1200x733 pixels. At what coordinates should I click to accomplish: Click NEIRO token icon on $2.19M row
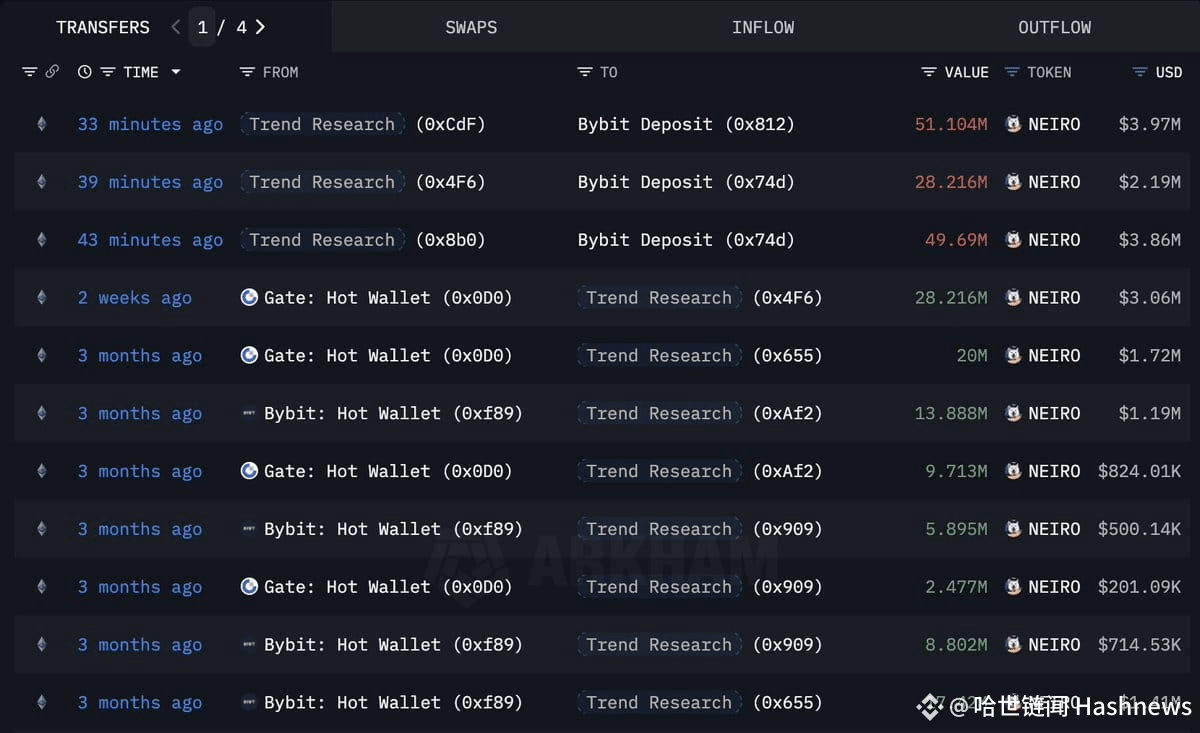(x=1013, y=182)
